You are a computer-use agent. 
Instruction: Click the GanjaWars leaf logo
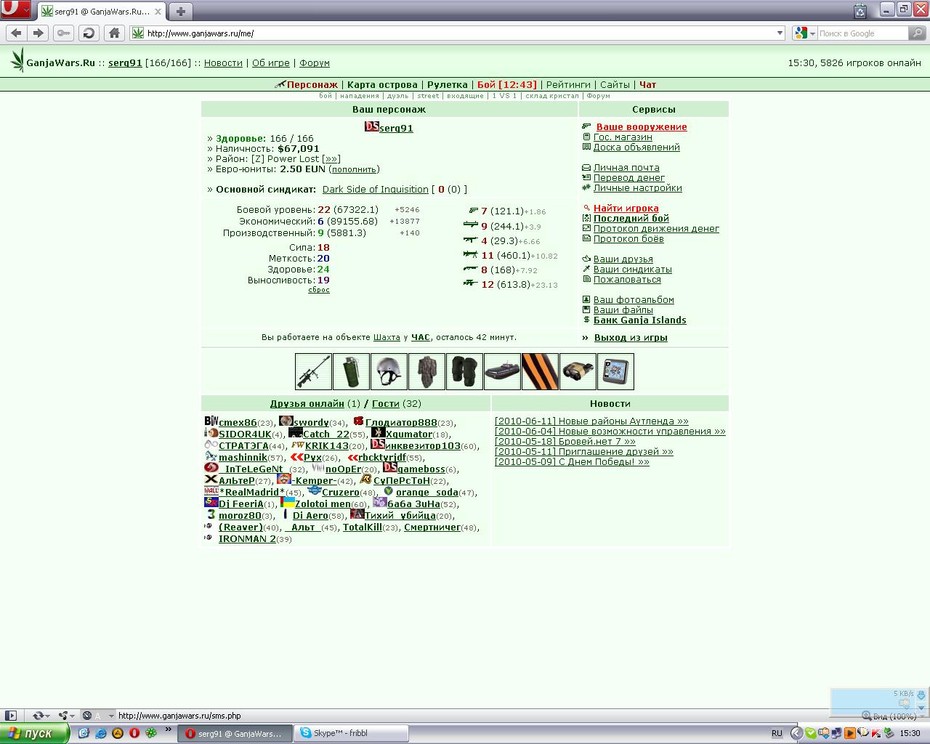point(17,60)
